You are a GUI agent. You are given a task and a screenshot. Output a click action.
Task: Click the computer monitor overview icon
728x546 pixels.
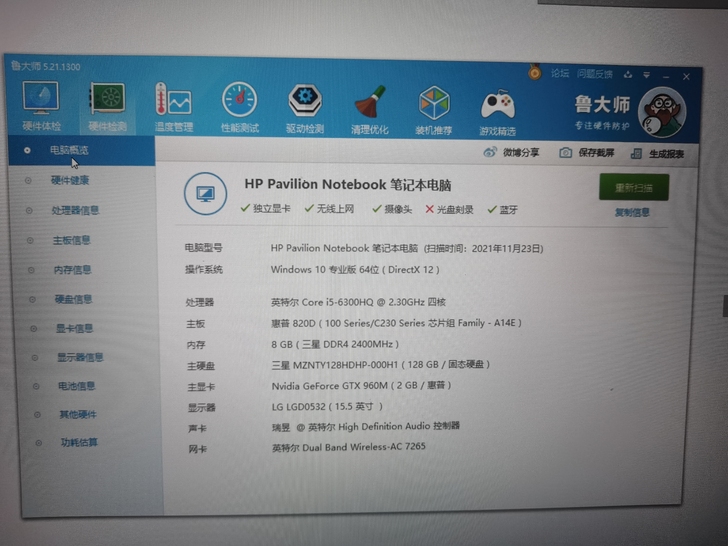(205, 194)
